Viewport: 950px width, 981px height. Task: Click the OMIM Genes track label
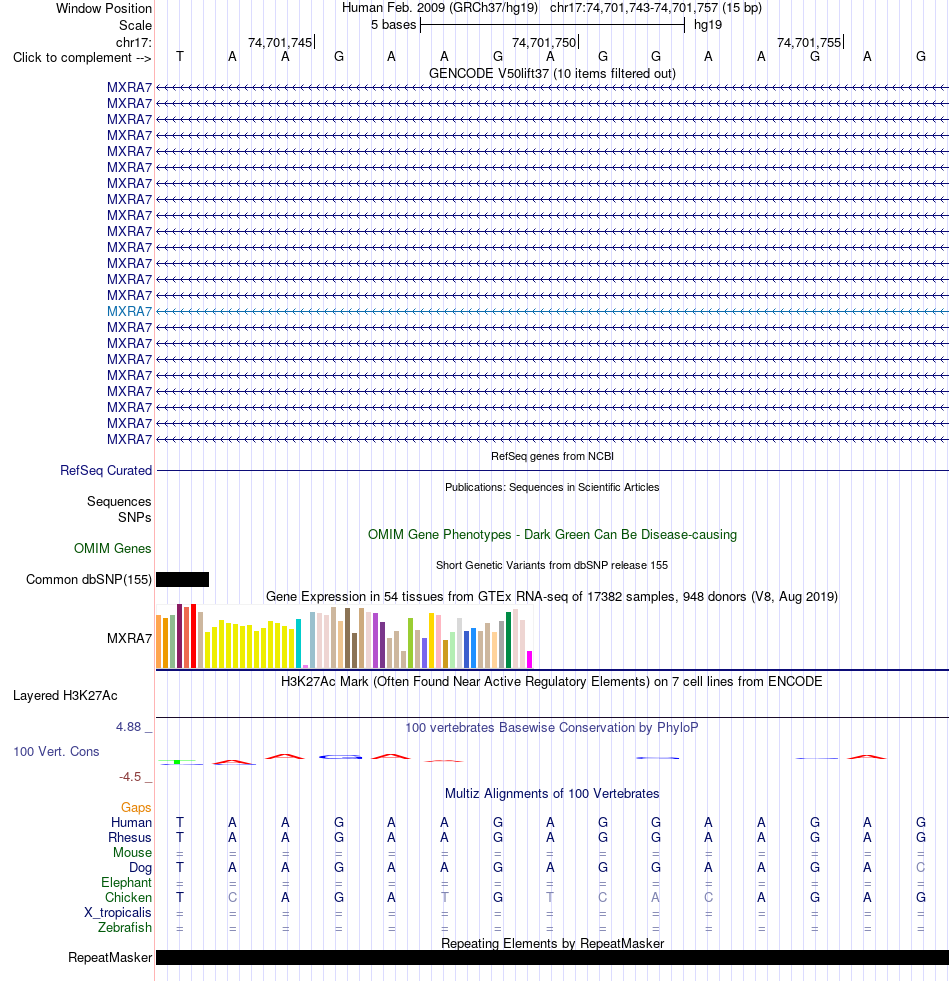(x=113, y=549)
